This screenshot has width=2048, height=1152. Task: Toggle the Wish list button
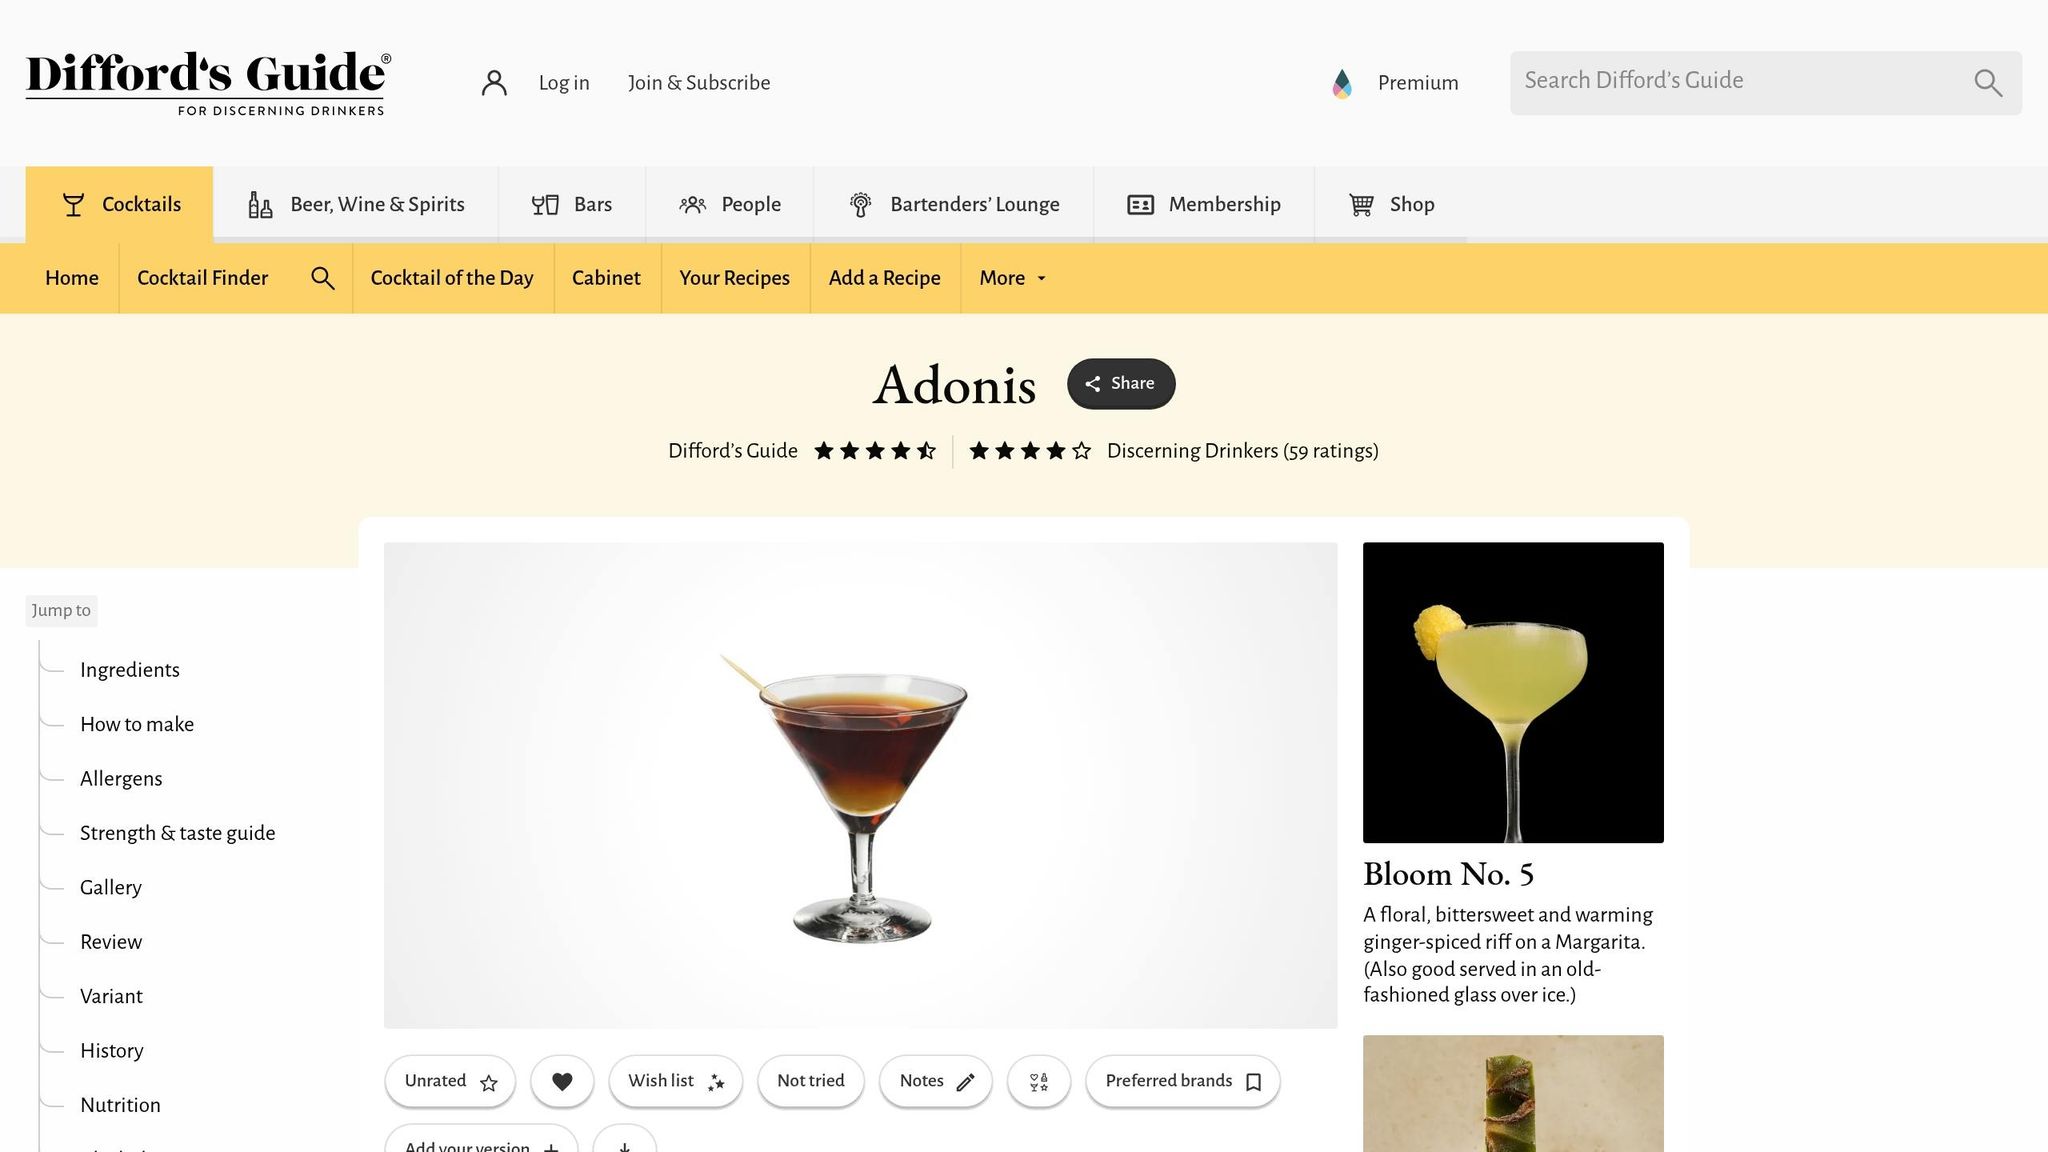point(676,1081)
